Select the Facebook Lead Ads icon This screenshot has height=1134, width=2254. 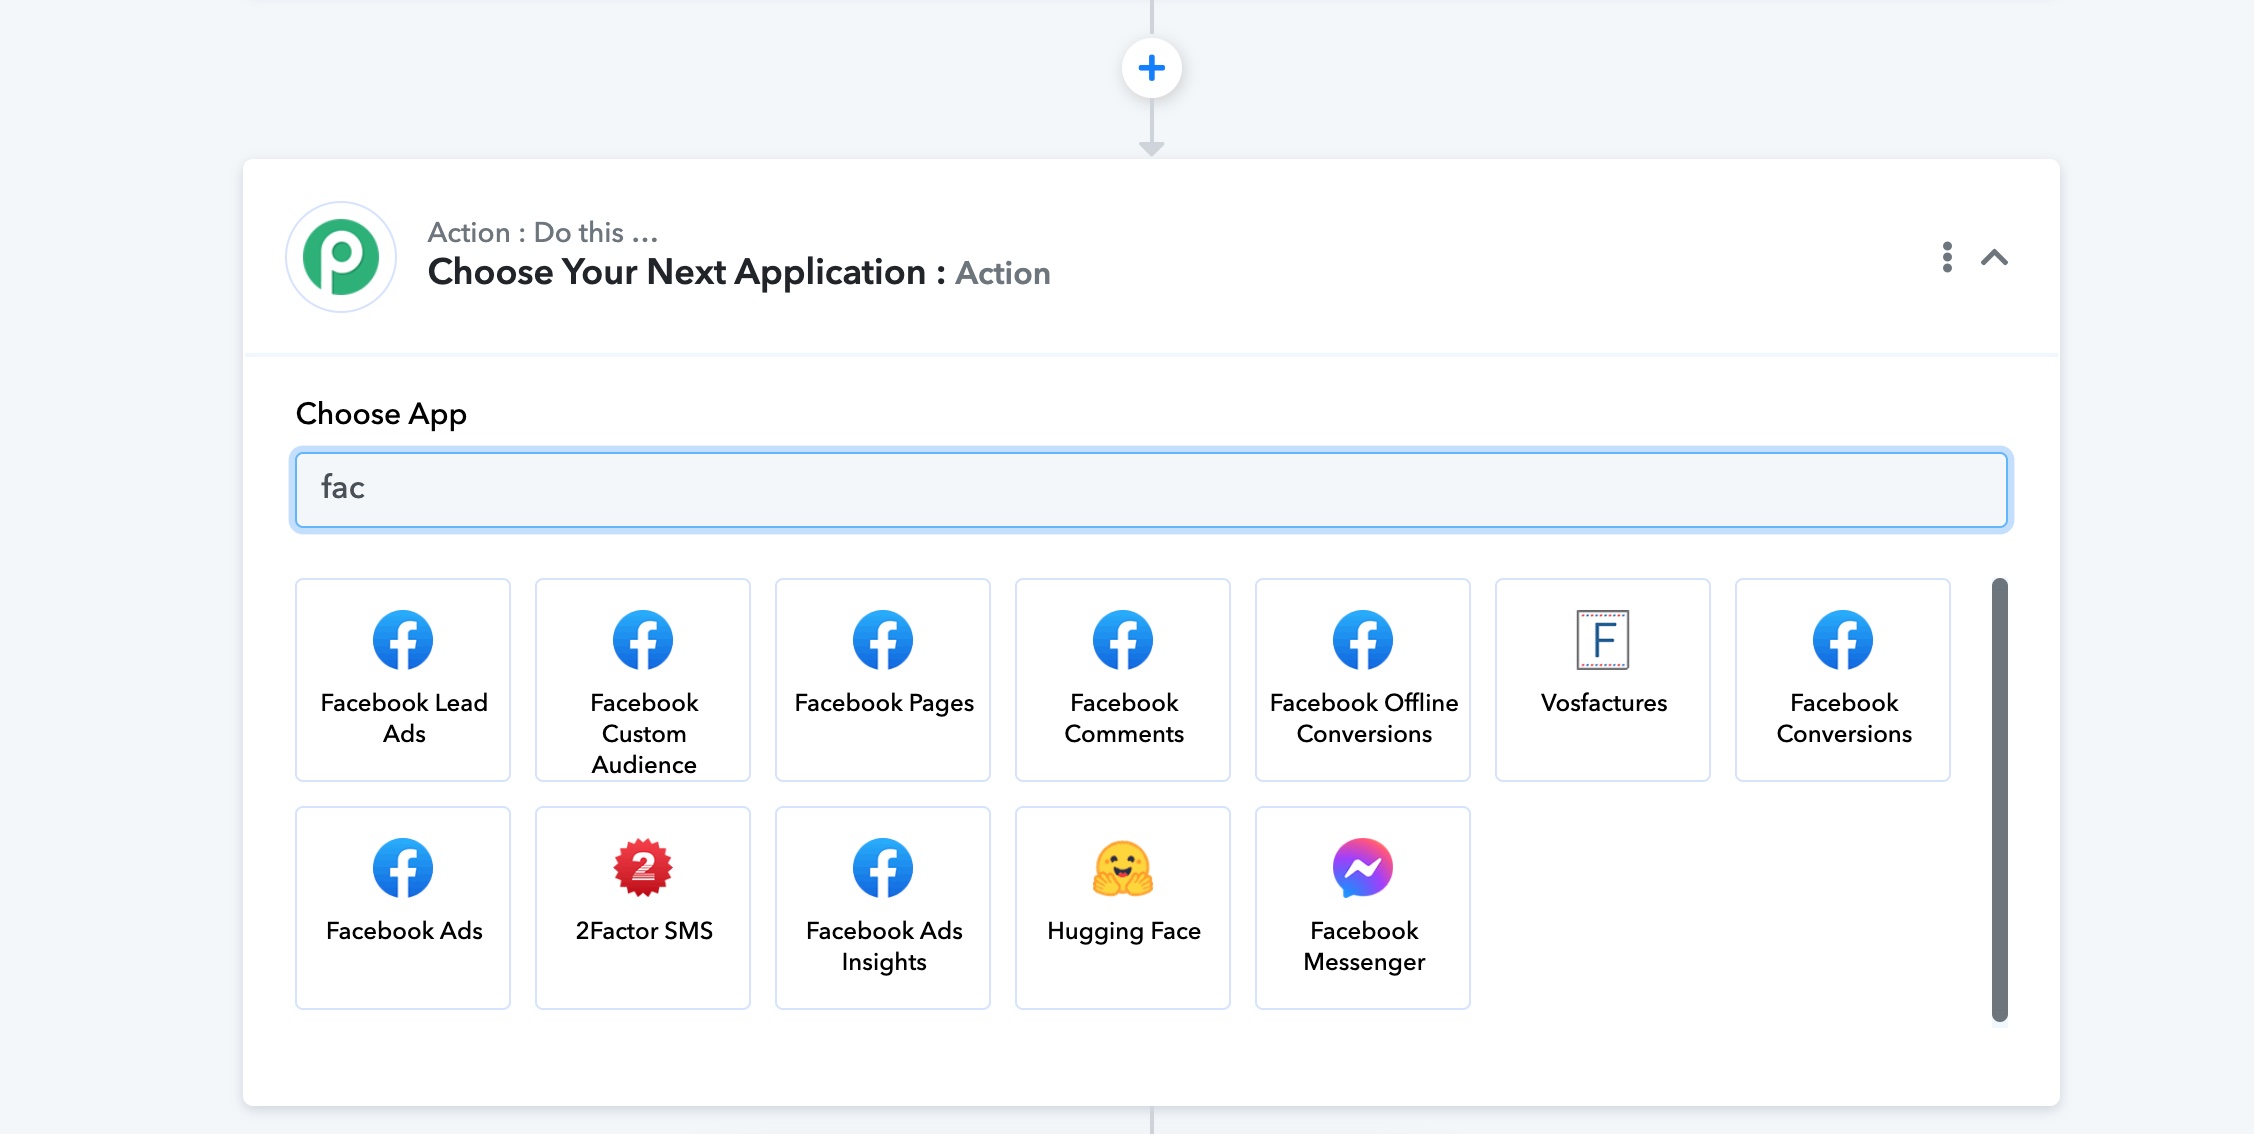tap(403, 640)
